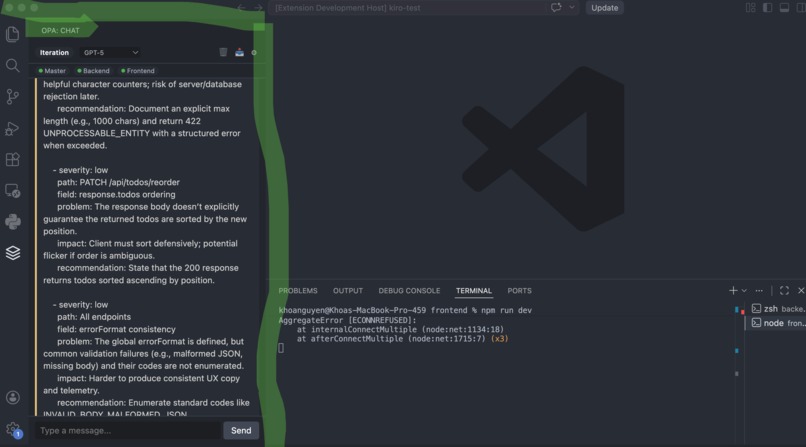This screenshot has width=806, height=447.
Task: Click 'UNPROCESSABLE_ENTITY' text in chat
Action: (98, 133)
